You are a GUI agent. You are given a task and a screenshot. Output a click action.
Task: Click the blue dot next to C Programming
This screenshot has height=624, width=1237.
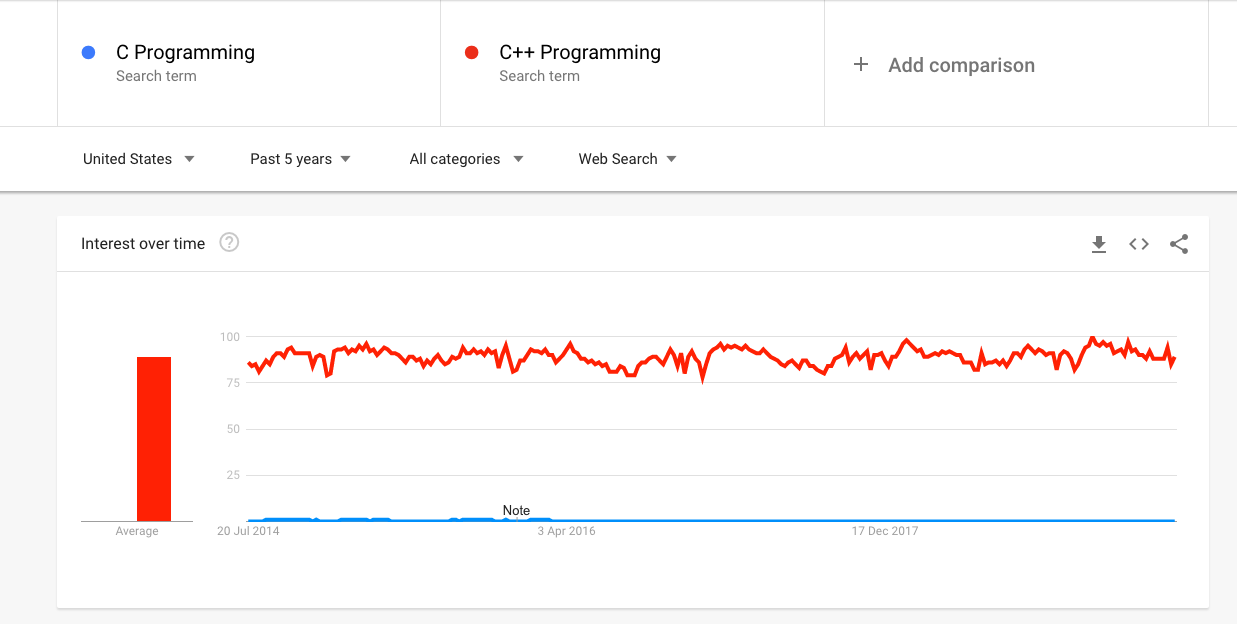coord(88,52)
